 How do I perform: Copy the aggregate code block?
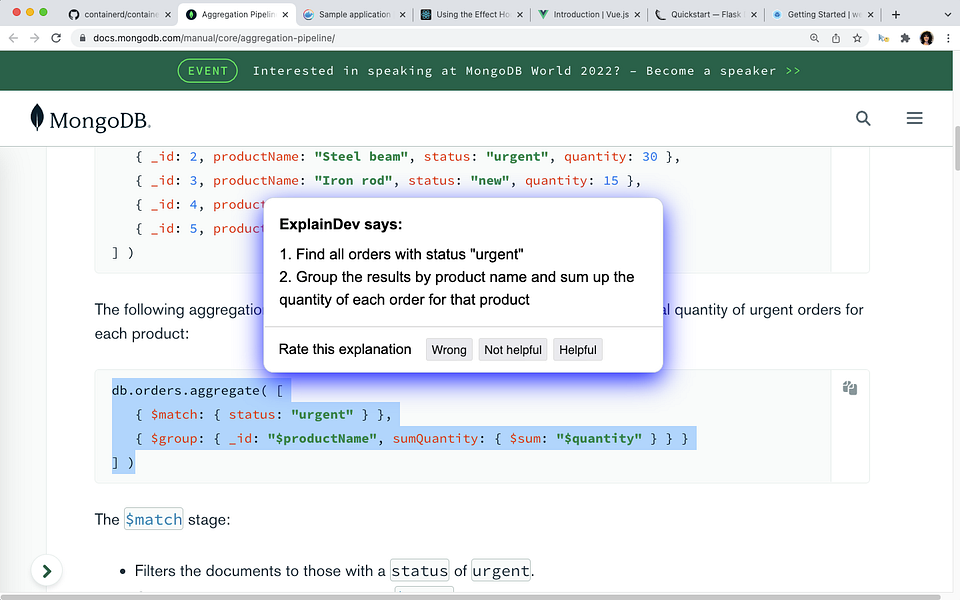850,388
